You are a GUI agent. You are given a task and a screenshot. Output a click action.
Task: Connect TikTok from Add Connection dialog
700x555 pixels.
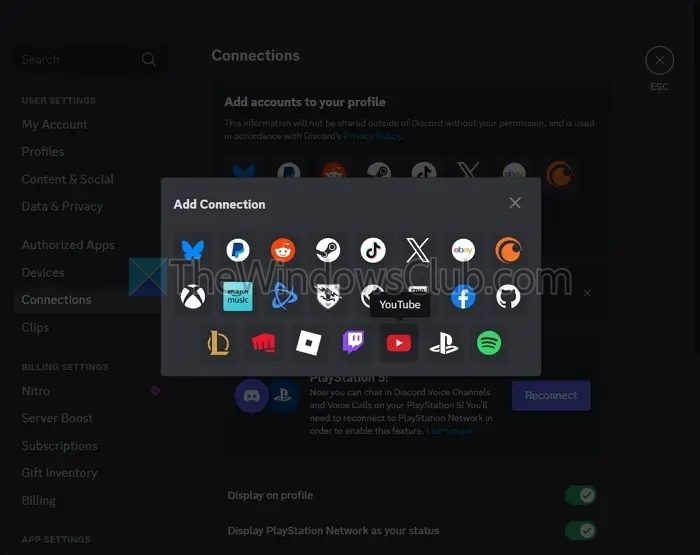373,250
